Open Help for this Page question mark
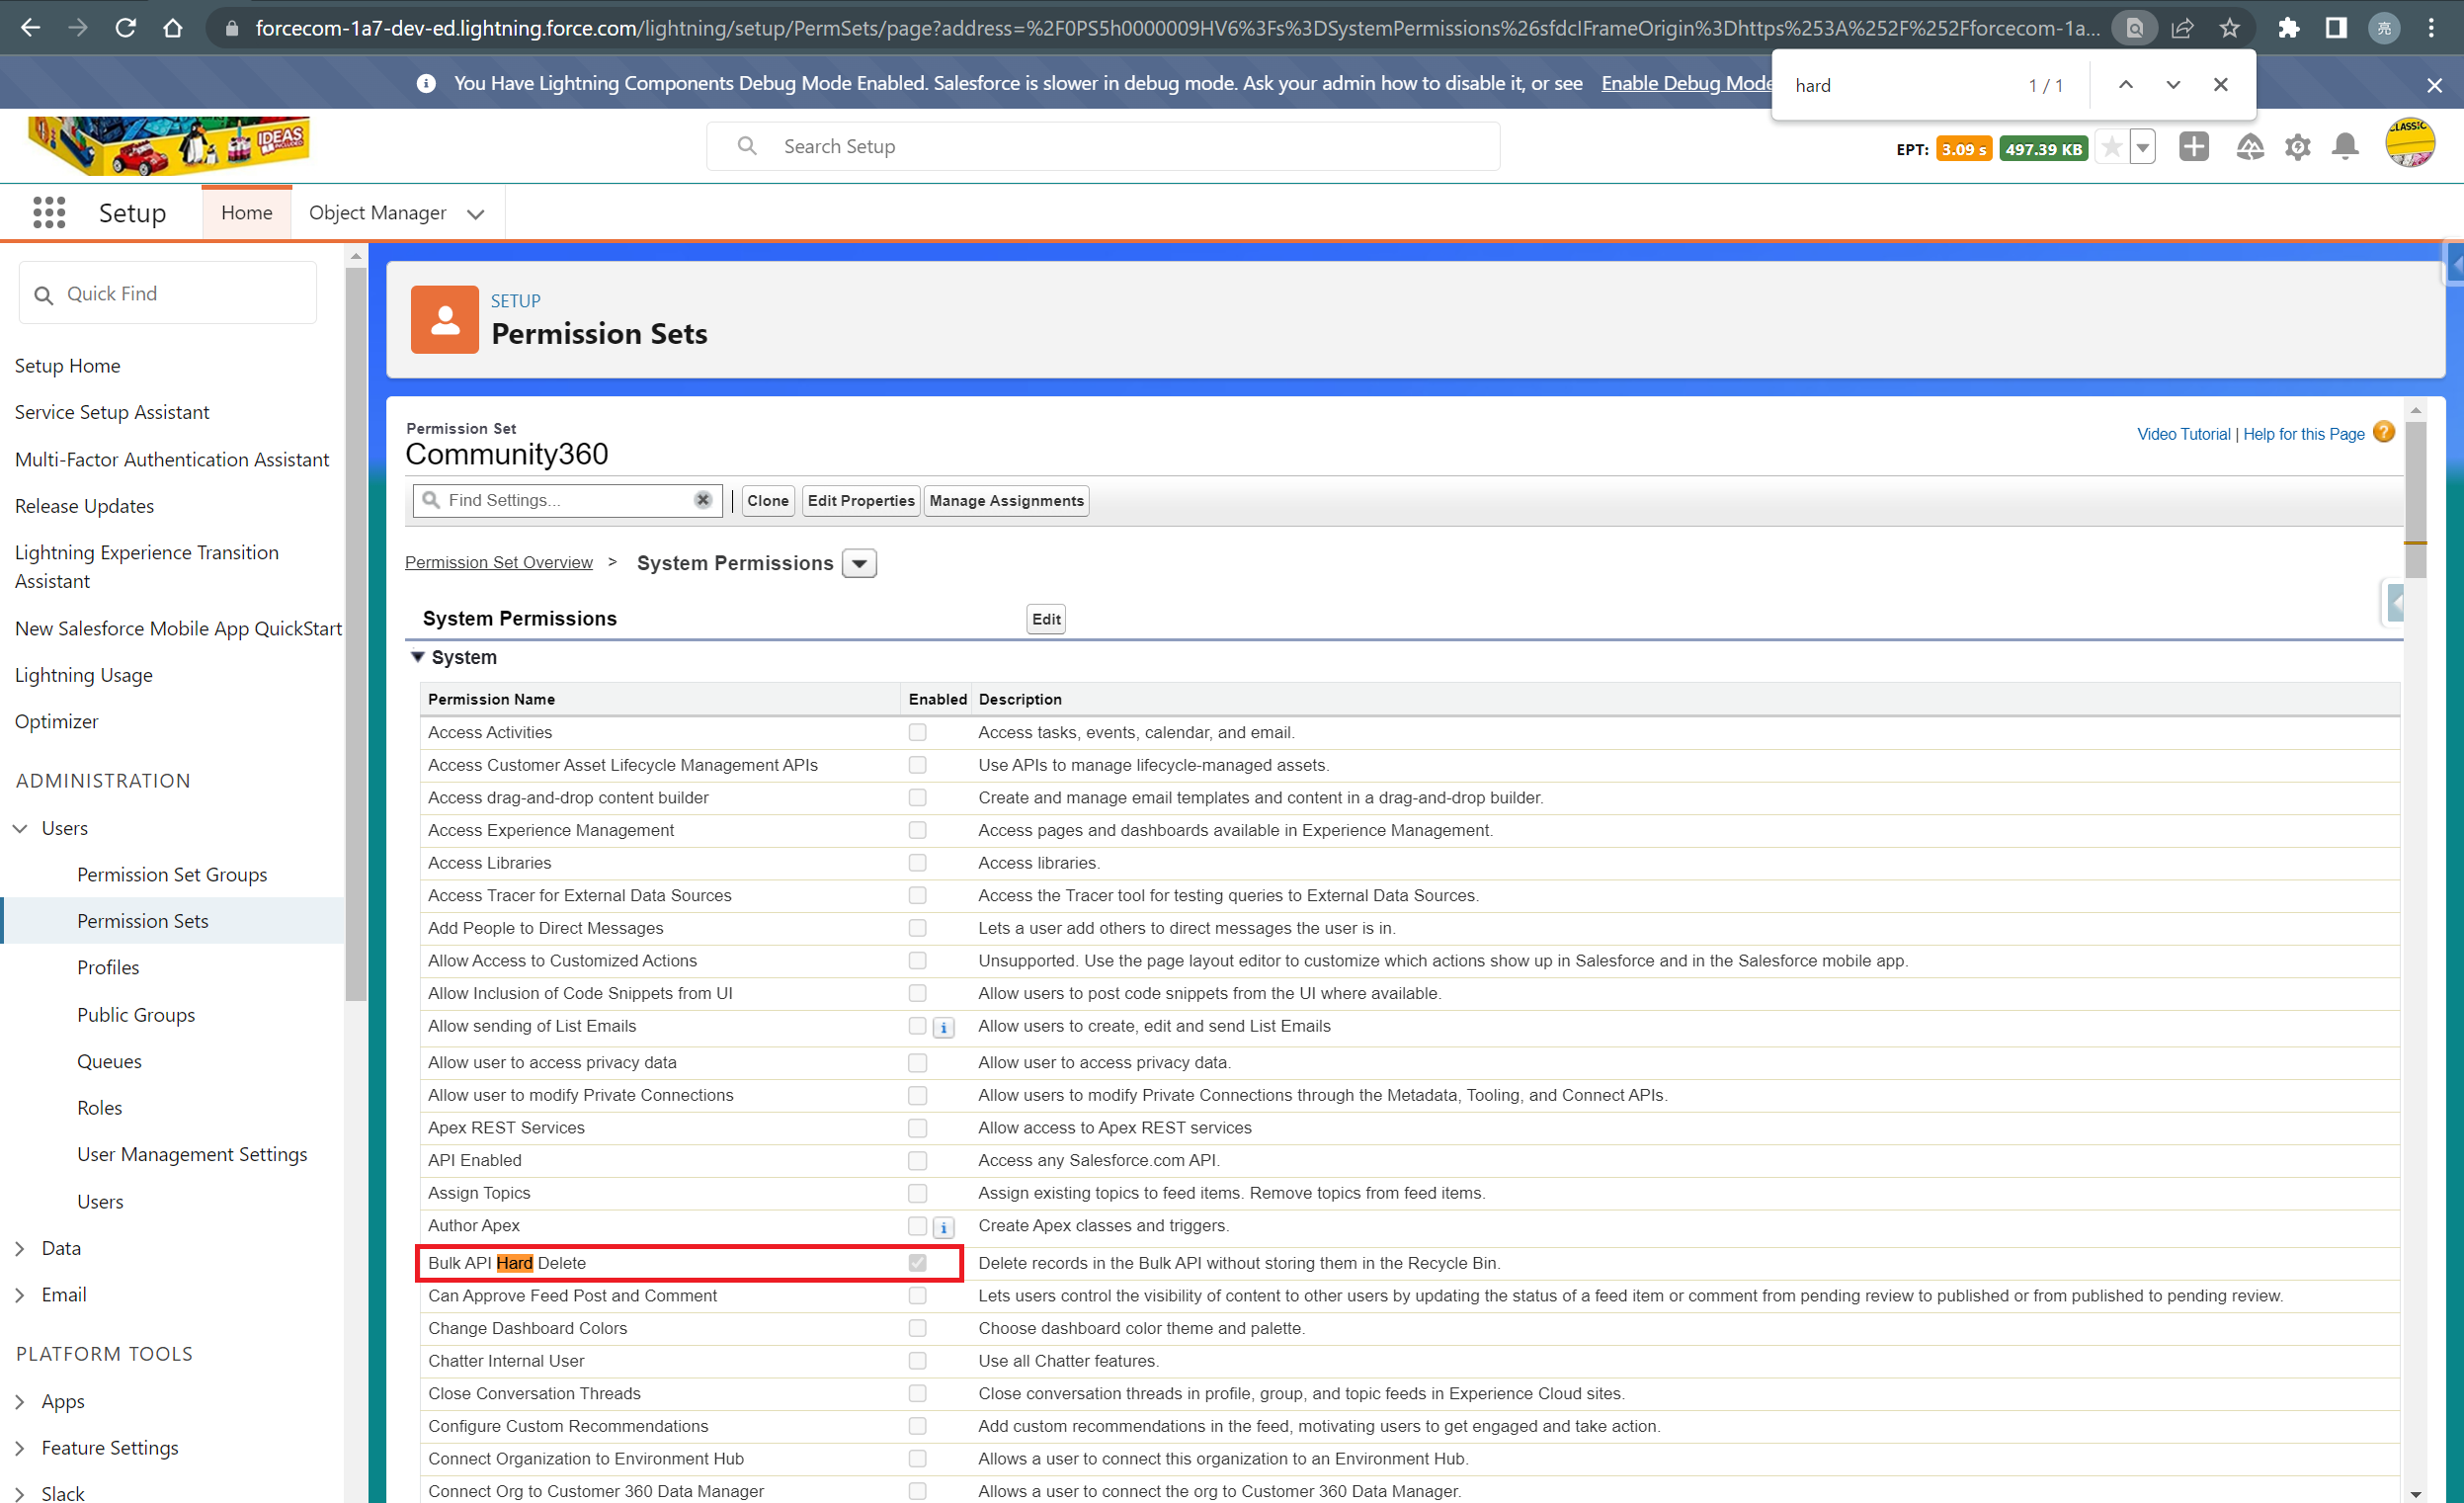 2385,432
